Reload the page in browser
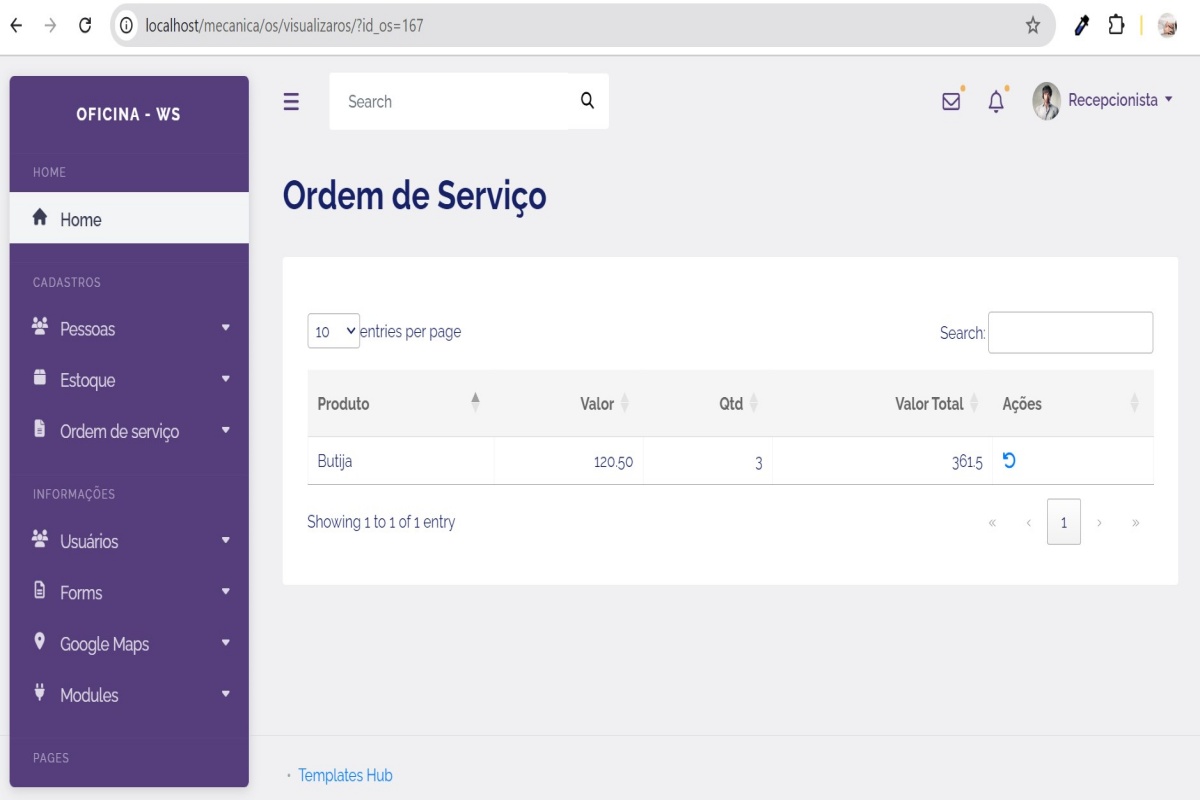1200x800 pixels. [85, 26]
